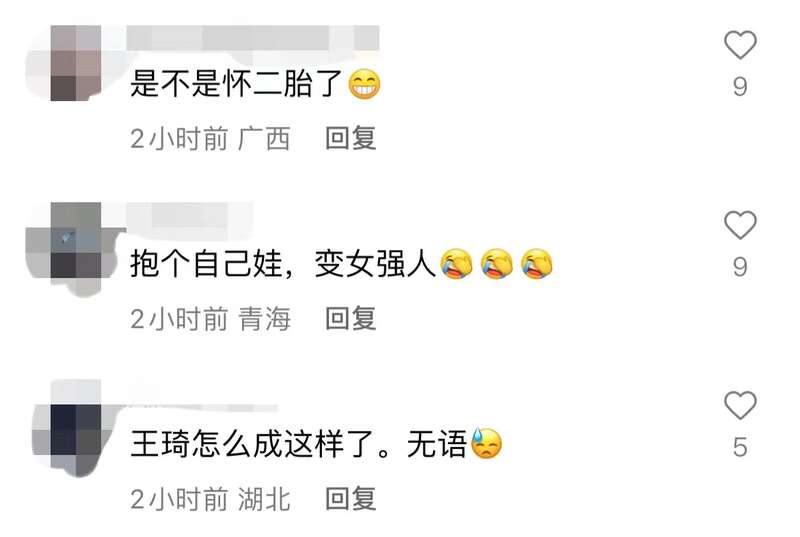Like the comment from 广西
The image size is (800, 537).
pyautogui.click(x=740, y=45)
